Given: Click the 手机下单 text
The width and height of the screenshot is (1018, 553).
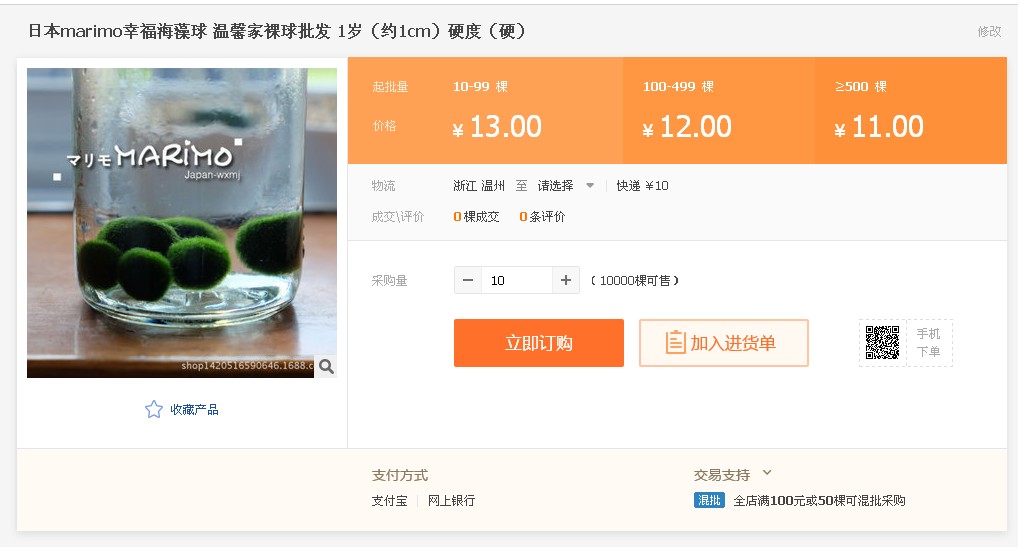Looking at the screenshot, I should [x=928, y=343].
